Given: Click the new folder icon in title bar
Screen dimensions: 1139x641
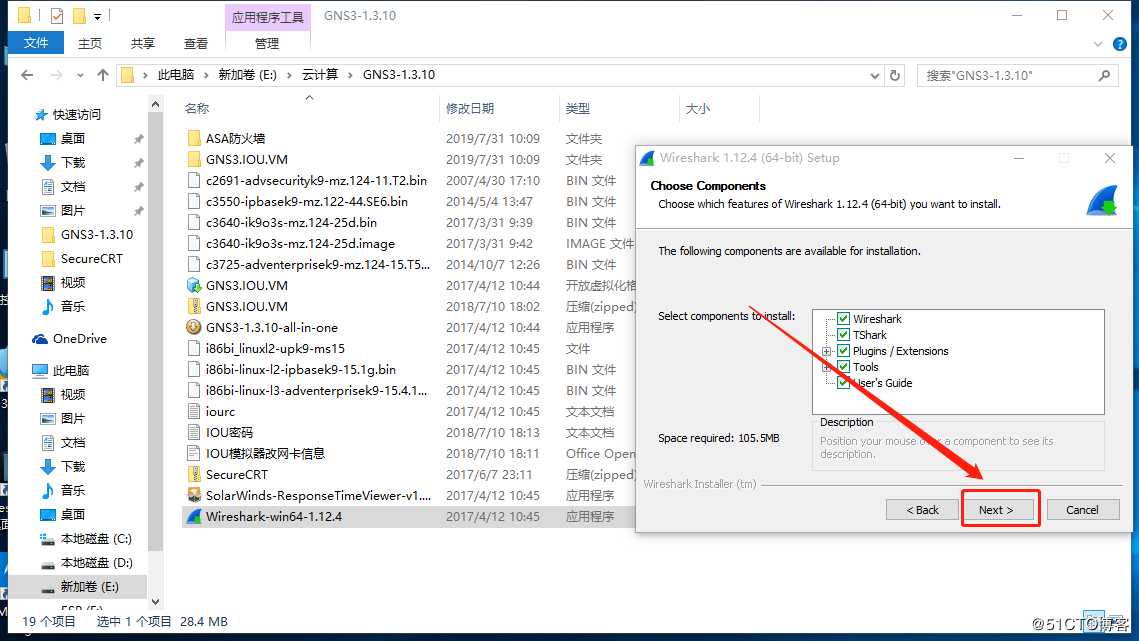Looking at the screenshot, I should 78,15.
